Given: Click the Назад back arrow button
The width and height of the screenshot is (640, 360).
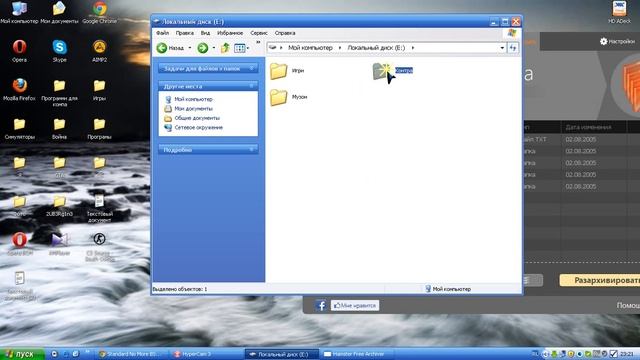Looking at the screenshot, I should (171, 48).
